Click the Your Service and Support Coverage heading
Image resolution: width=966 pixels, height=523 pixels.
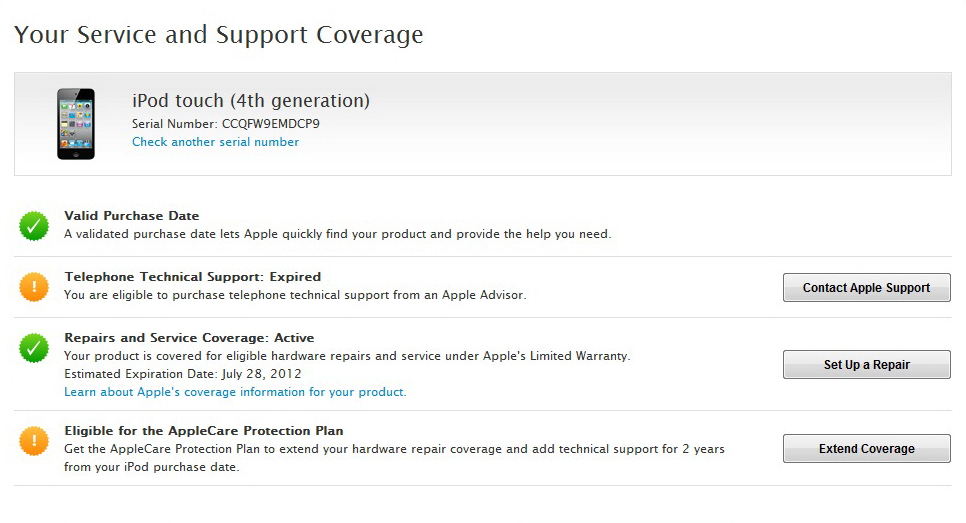[x=219, y=35]
